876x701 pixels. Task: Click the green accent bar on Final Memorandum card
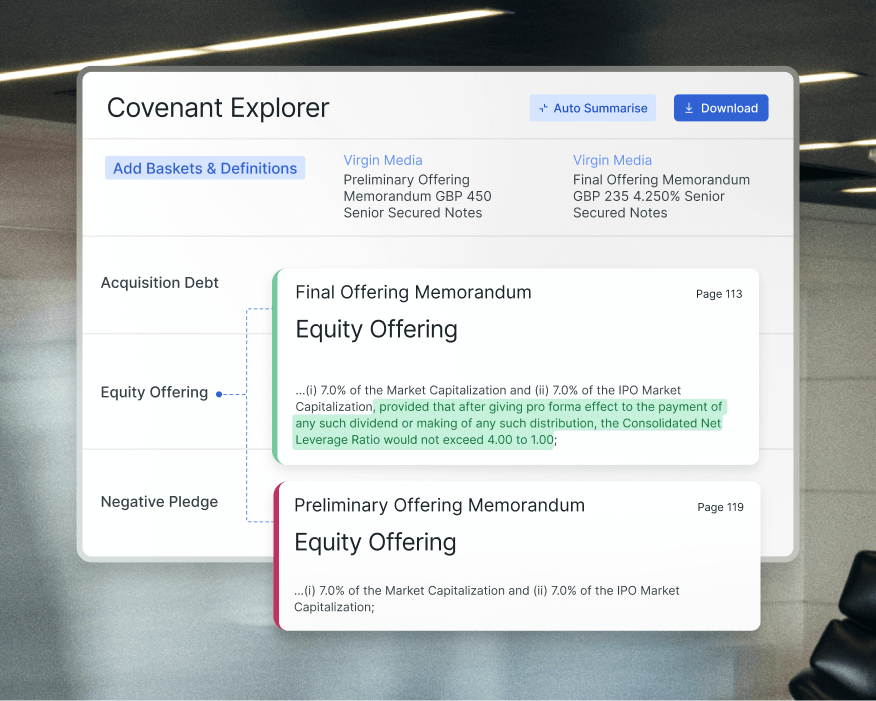(x=277, y=366)
